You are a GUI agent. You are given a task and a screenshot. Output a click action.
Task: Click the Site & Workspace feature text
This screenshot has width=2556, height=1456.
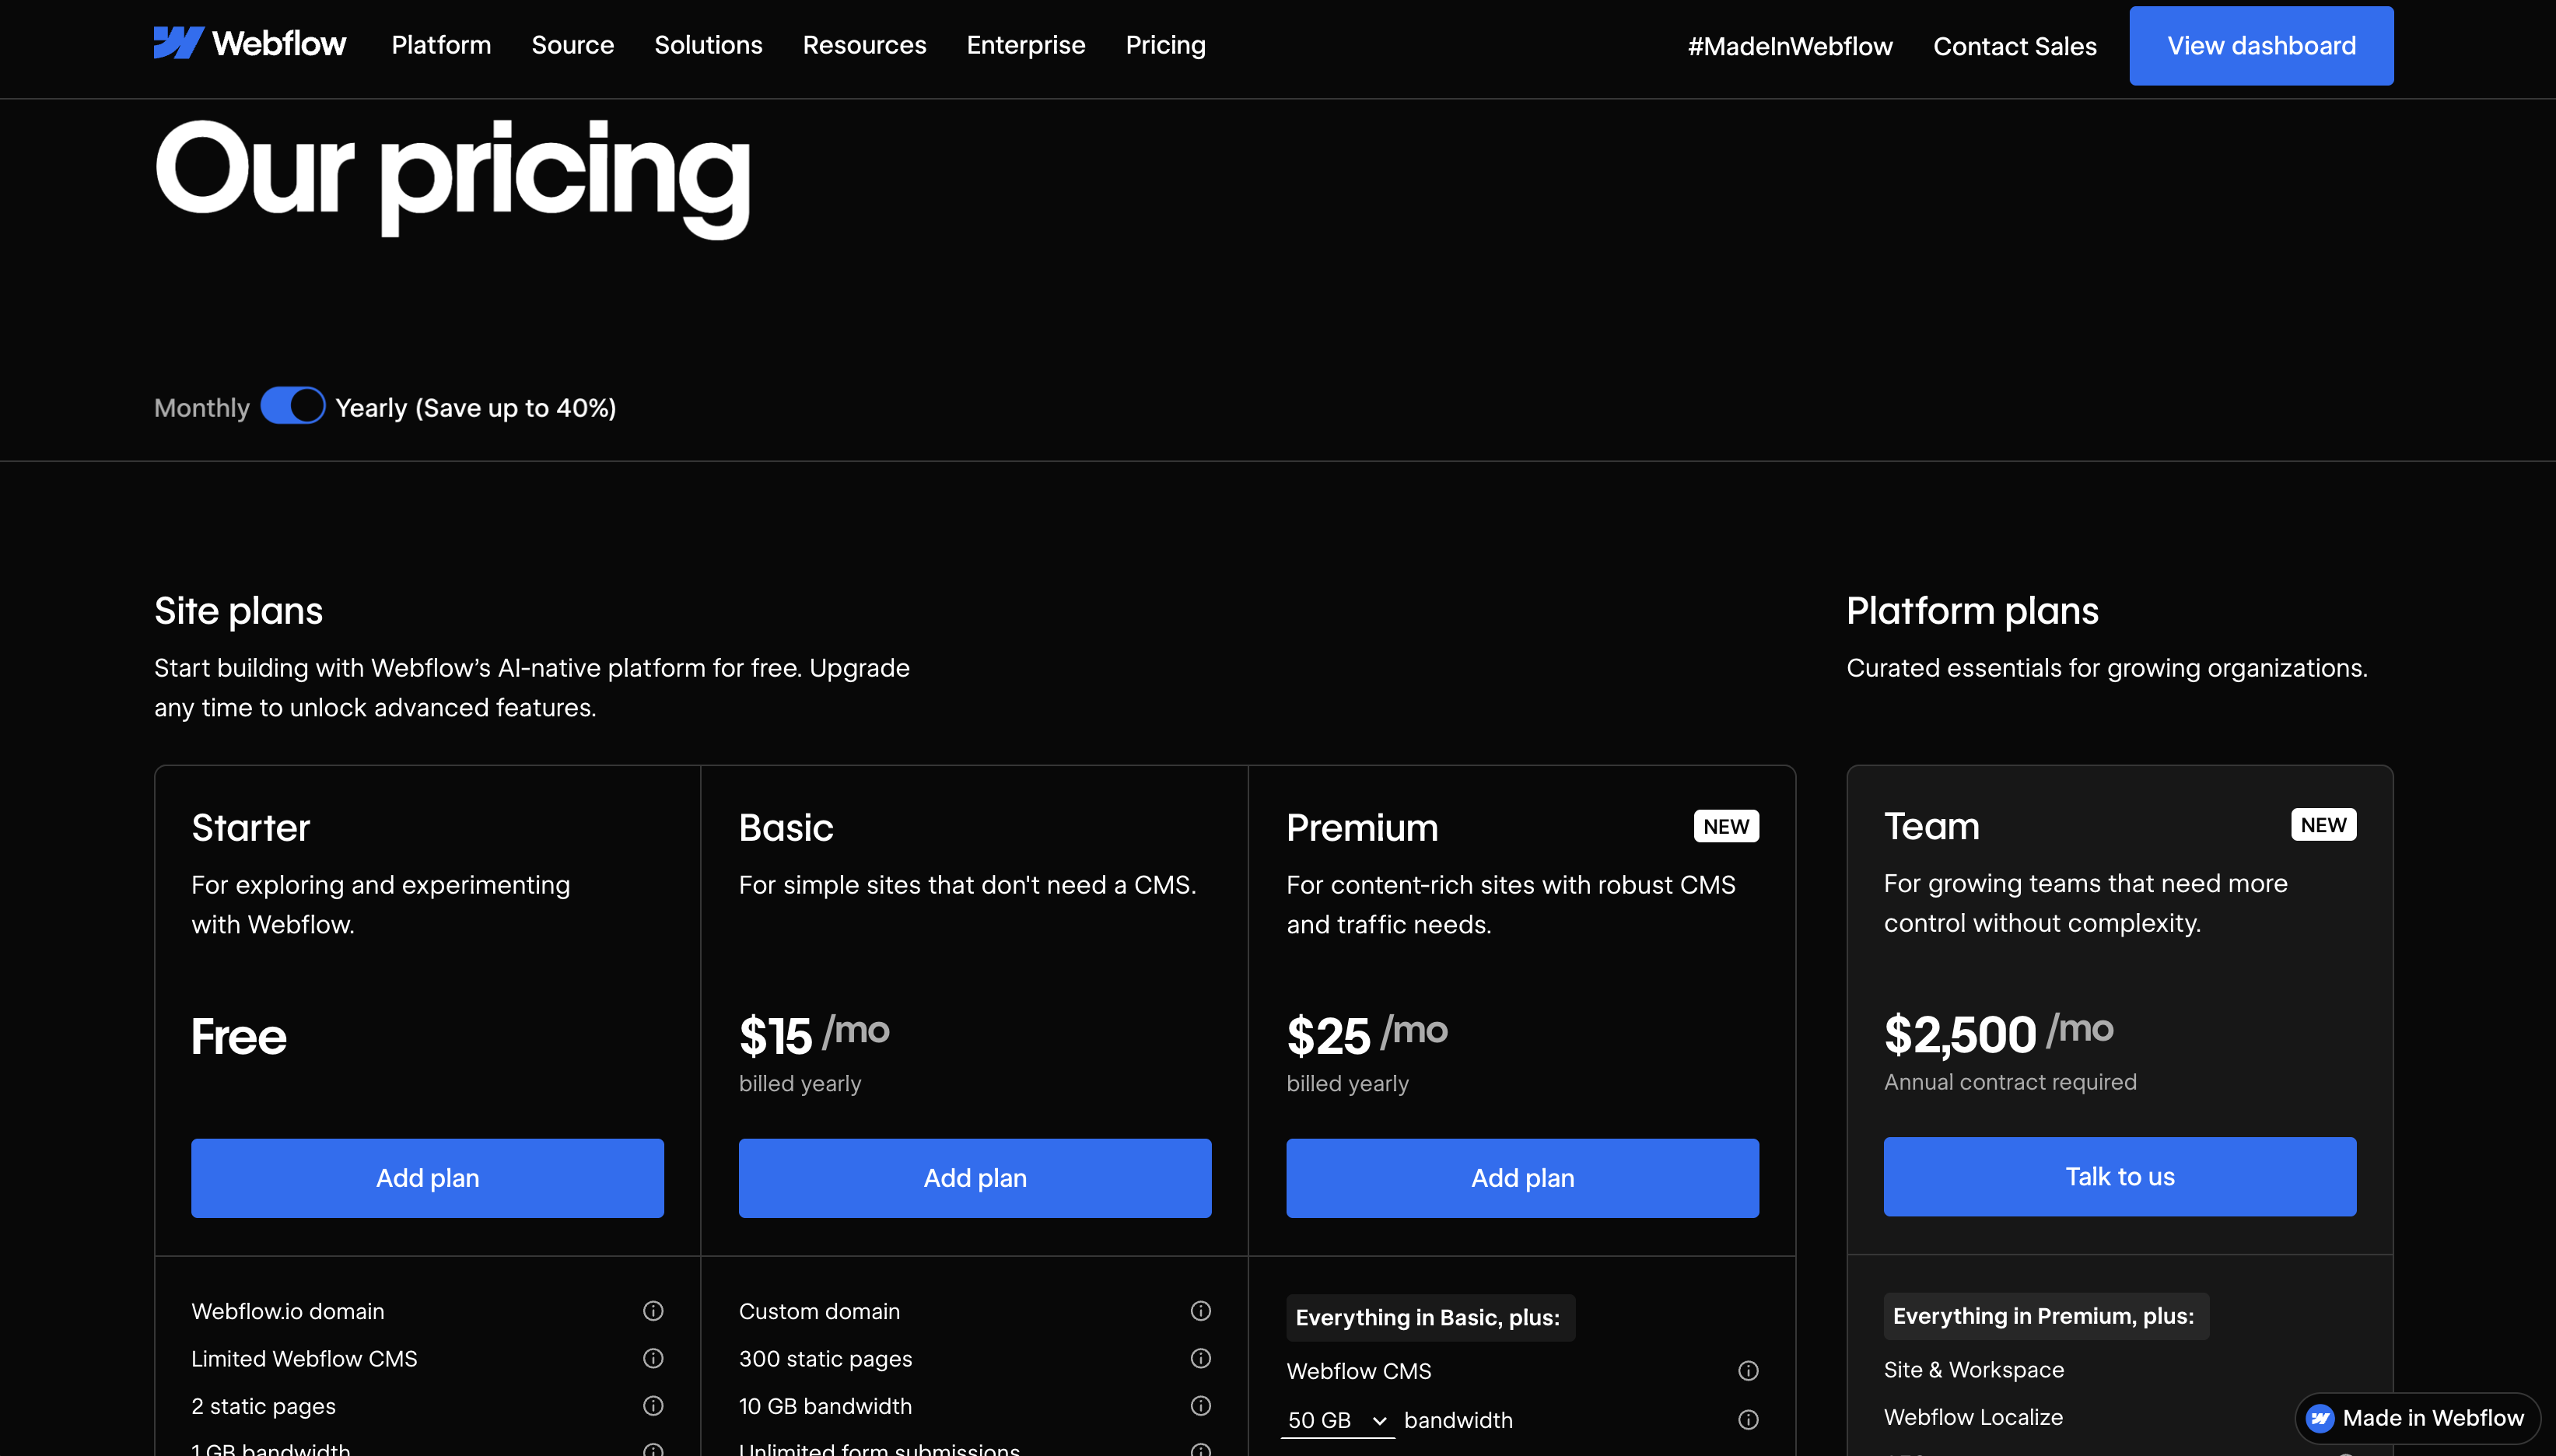[x=1974, y=1370]
